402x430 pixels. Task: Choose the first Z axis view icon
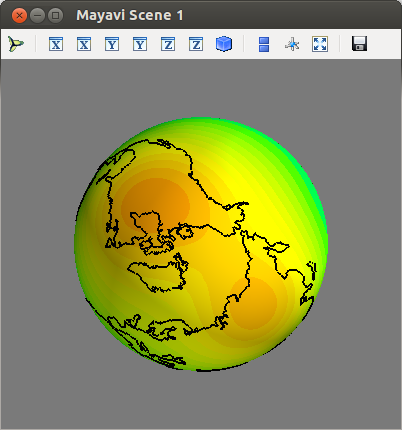(168, 44)
